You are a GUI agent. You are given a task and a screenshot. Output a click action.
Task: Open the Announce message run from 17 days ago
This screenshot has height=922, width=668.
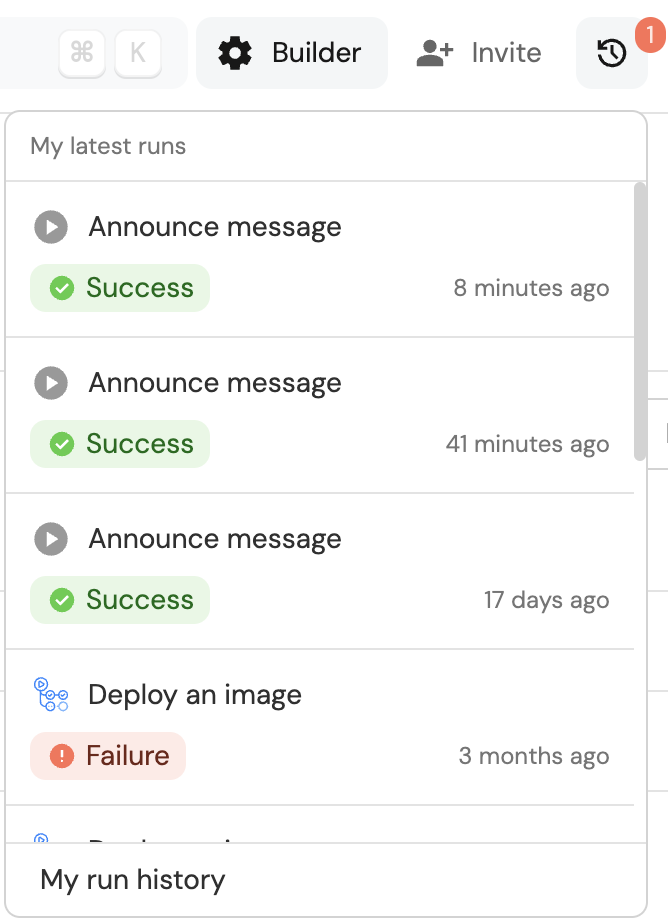tap(215, 539)
